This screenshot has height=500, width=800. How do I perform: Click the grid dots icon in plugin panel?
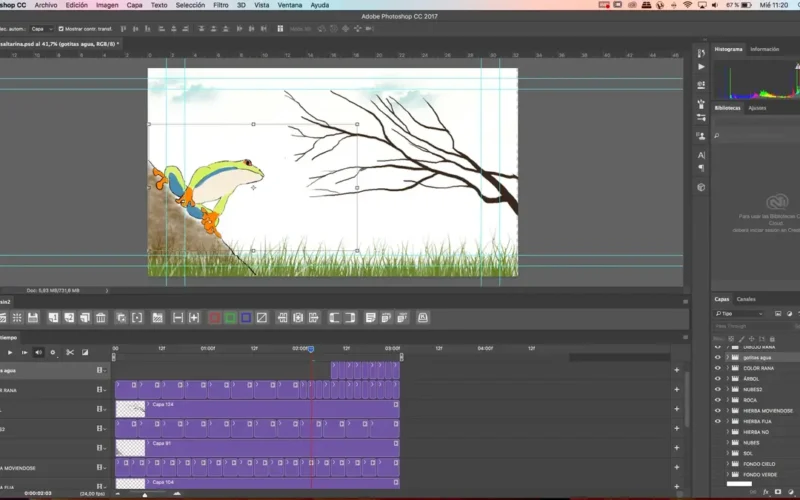[x=17, y=318]
